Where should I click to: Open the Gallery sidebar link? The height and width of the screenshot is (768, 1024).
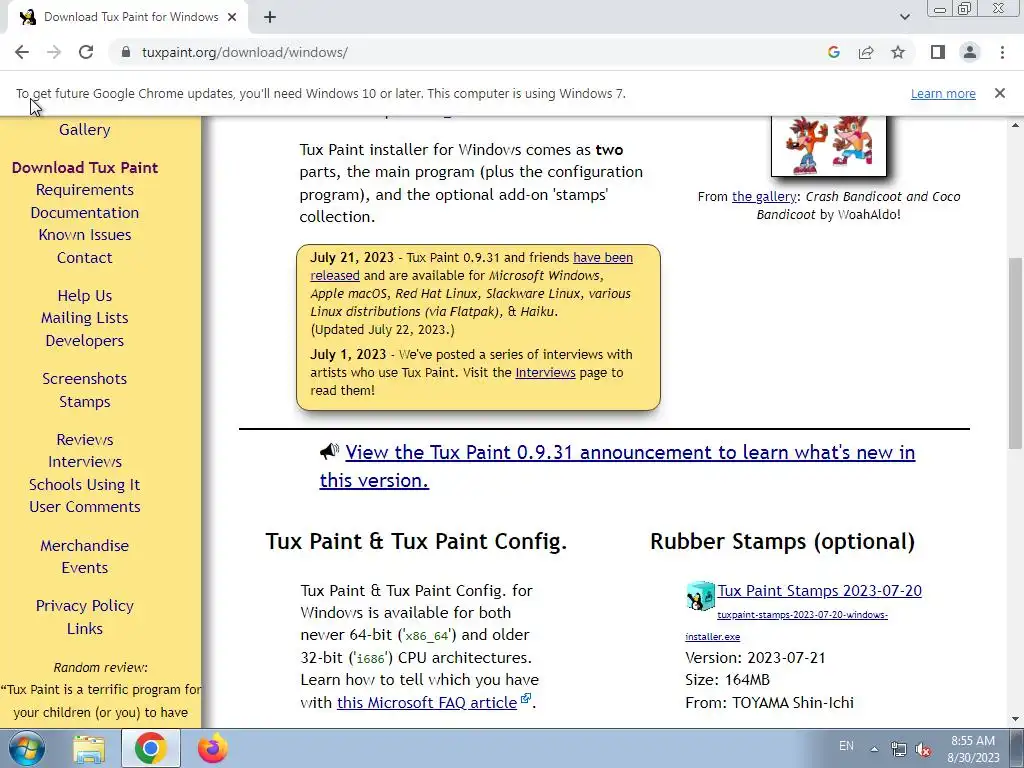[x=84, y=129]
